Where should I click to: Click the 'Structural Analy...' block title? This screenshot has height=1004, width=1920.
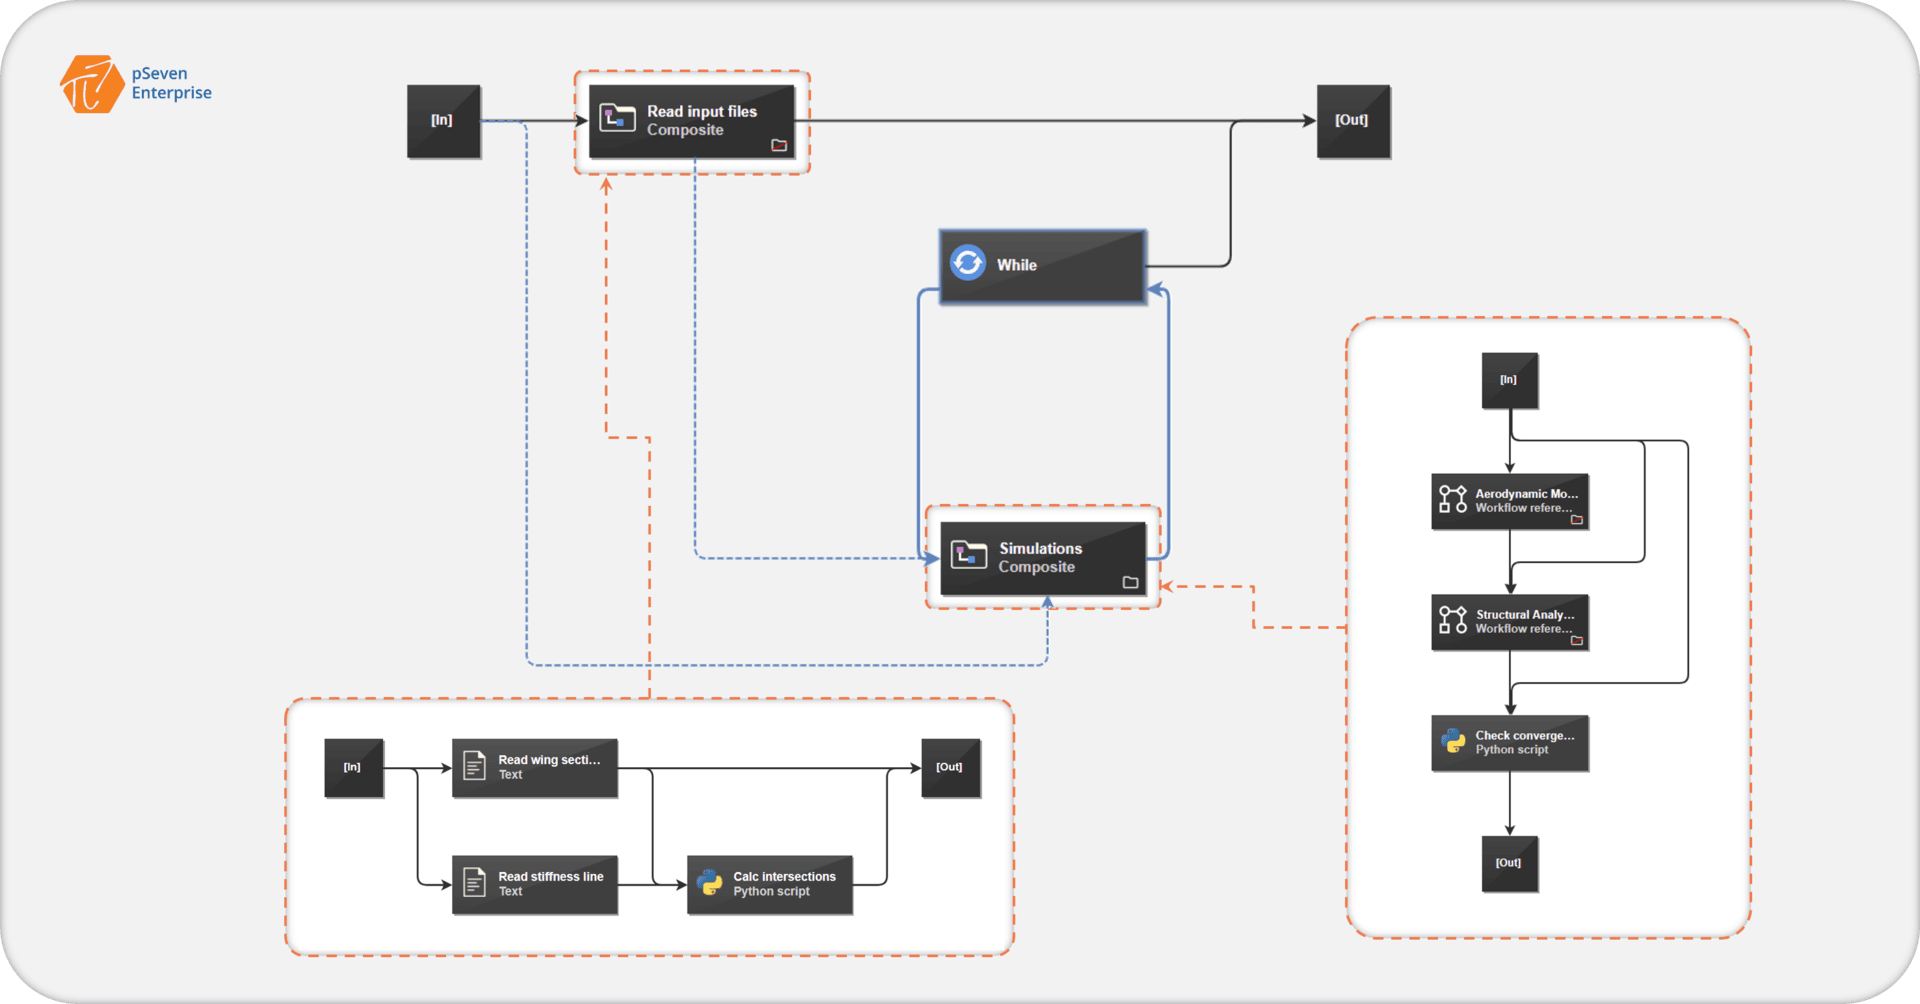pos(1525,614)
